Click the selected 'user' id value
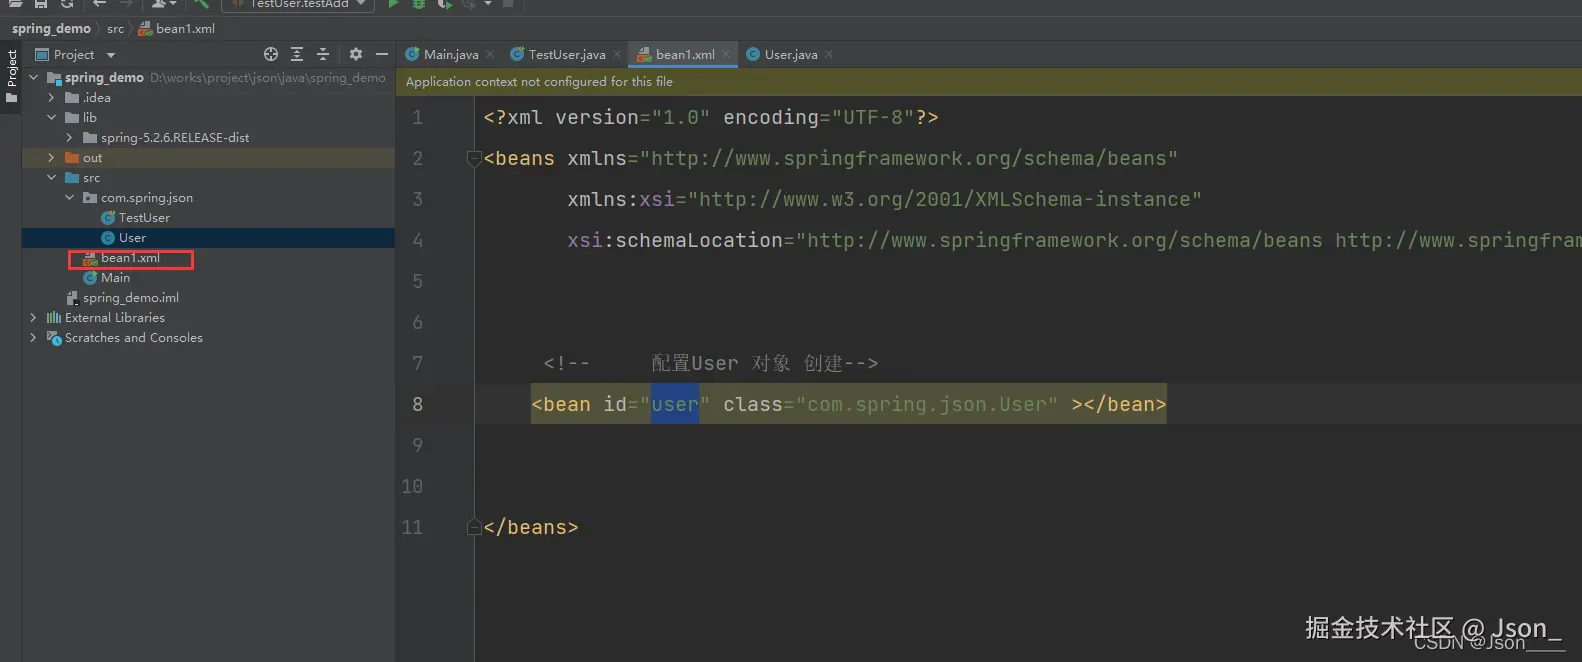Screen dimensions: 1582x662 [x=675, y=404]
